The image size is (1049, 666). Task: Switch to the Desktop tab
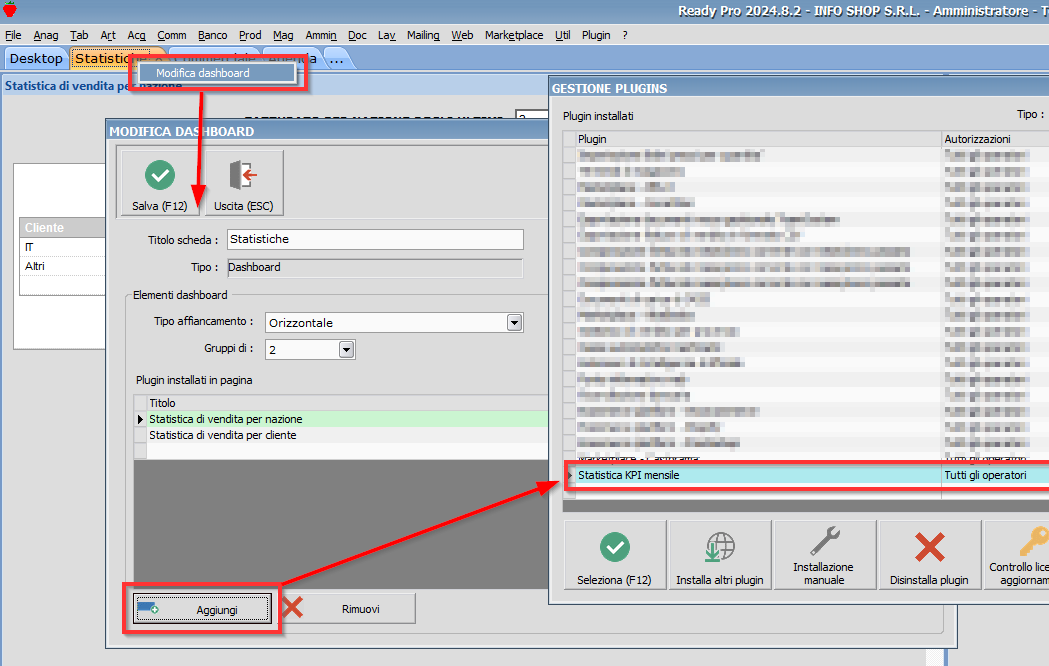coord(35,59)
